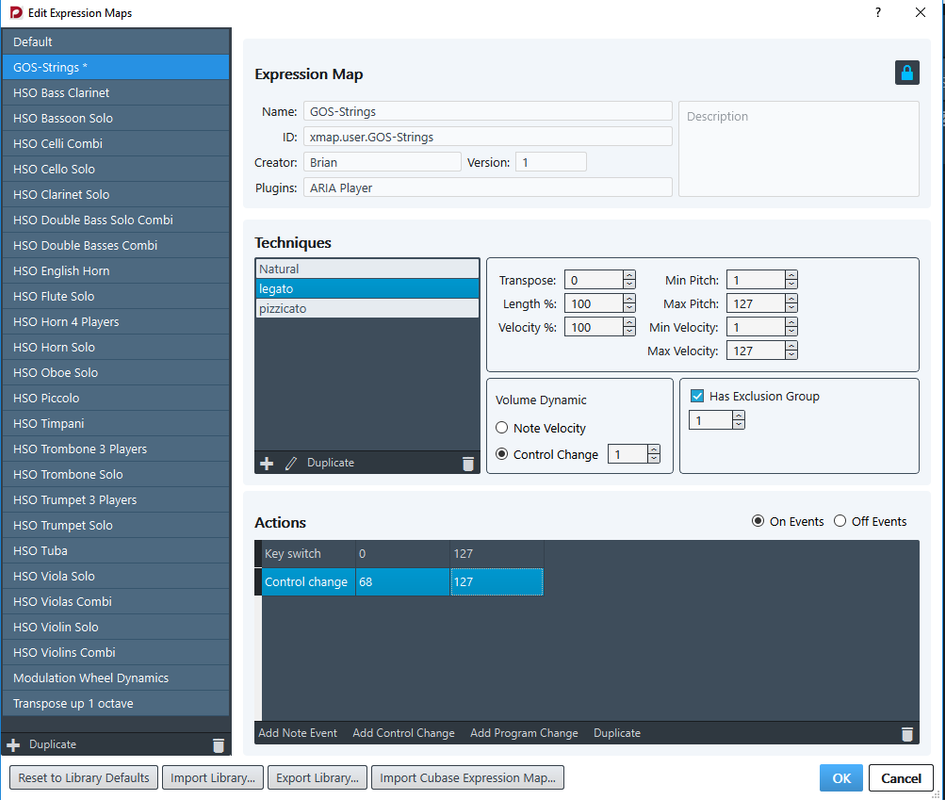Select HSO Piccolo expression map
This screenshot has width=945, height=800.
coord(116,398)
